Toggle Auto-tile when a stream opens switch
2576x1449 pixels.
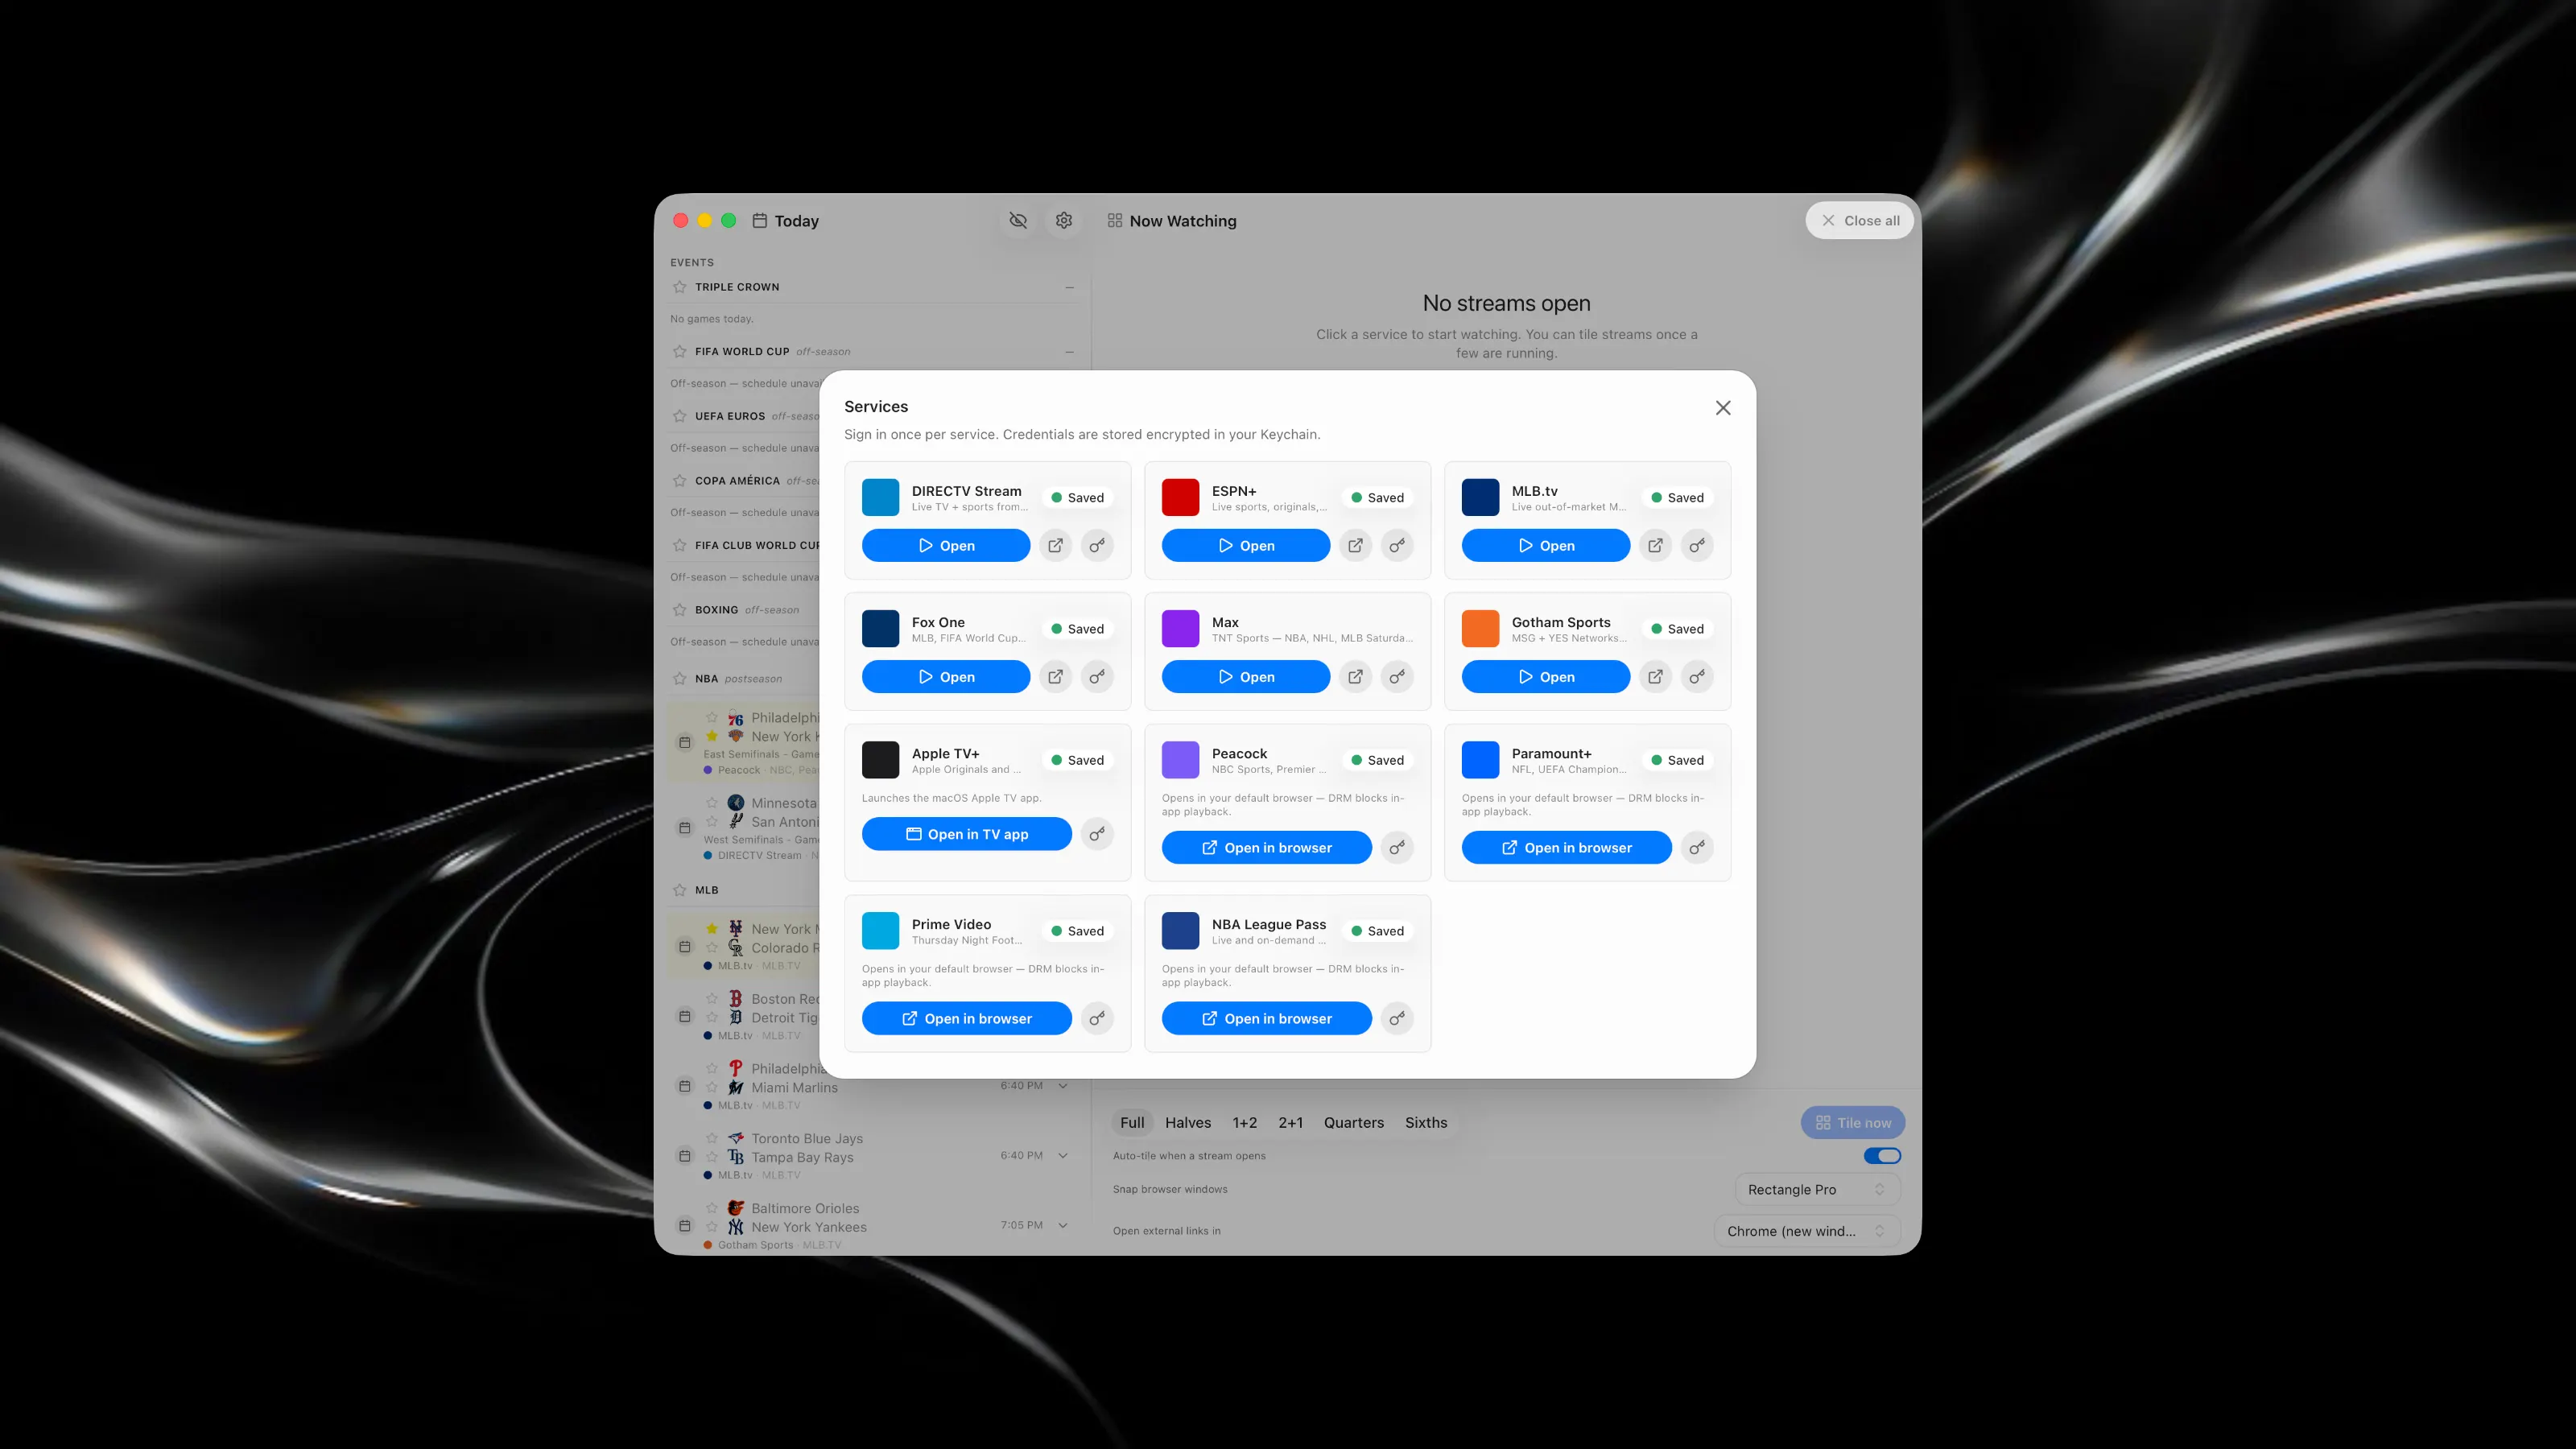click(x=1882, y=1155)
